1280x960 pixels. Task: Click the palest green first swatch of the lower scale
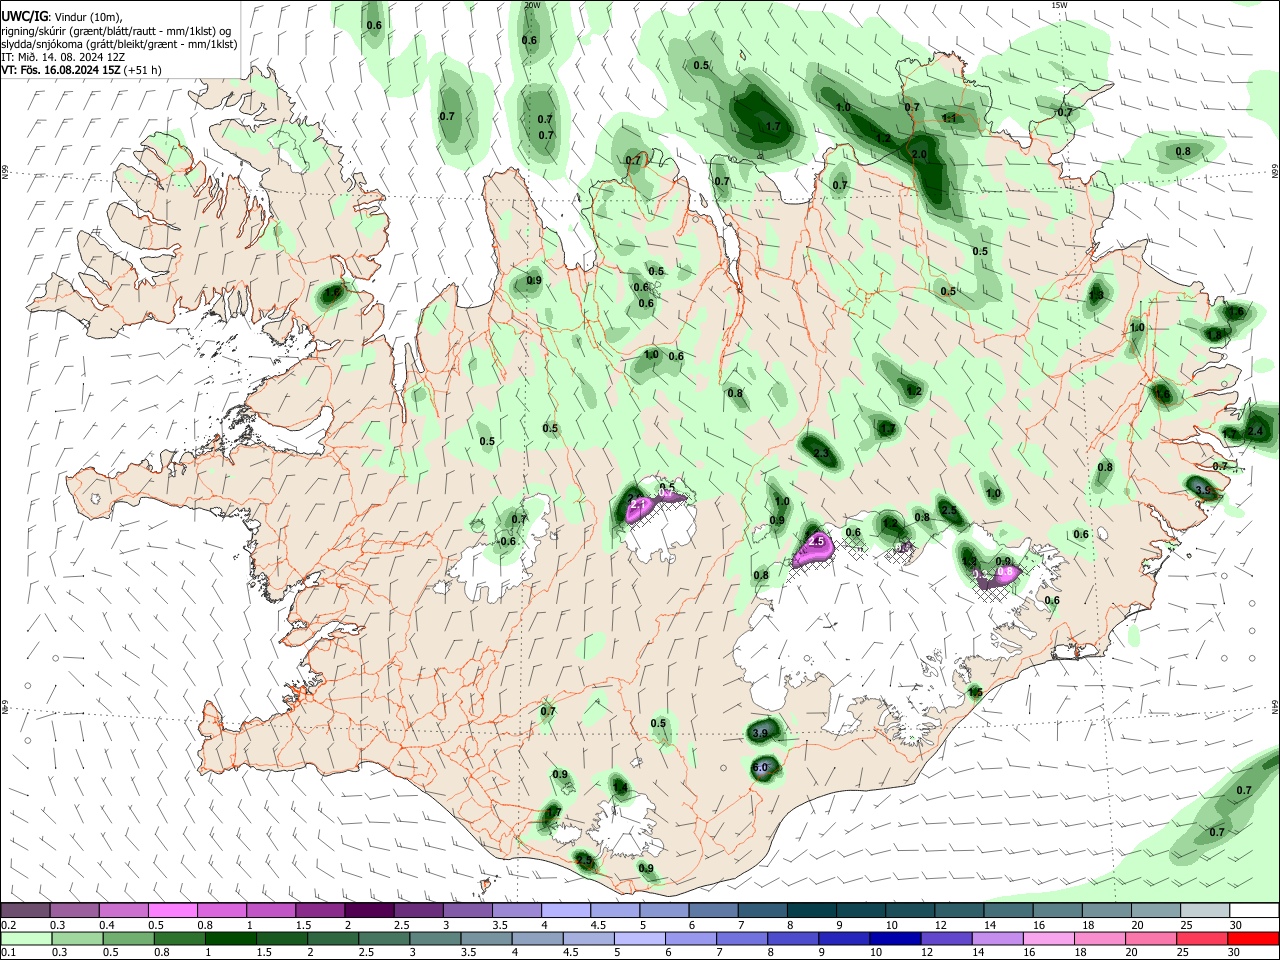[25, 938]
